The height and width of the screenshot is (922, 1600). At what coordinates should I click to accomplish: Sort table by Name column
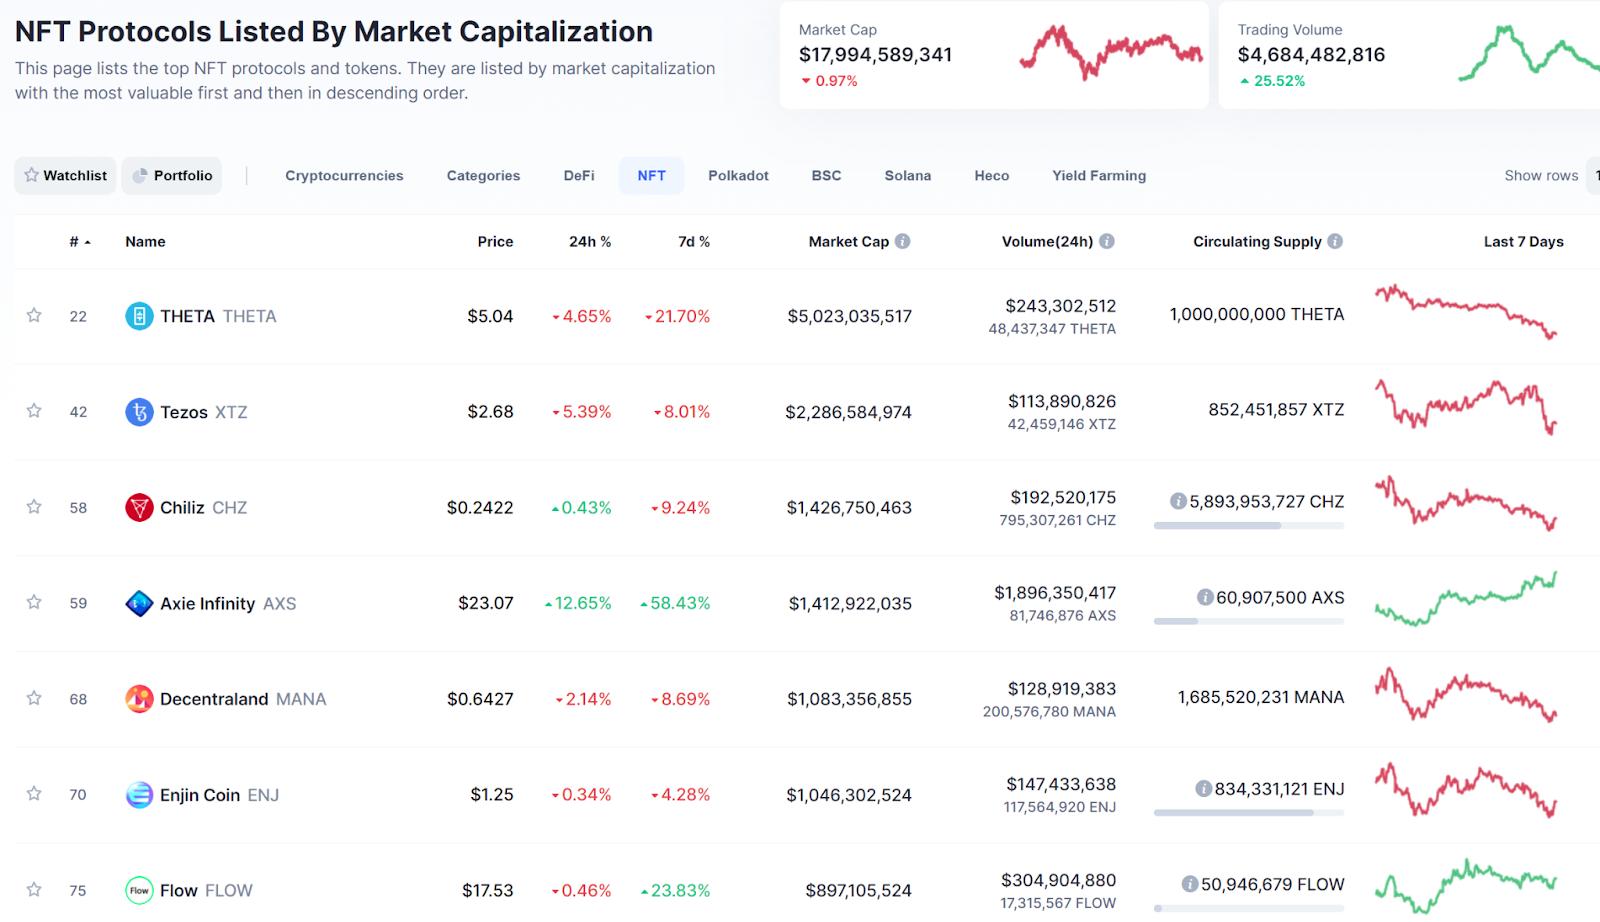(x=145, y=241)
